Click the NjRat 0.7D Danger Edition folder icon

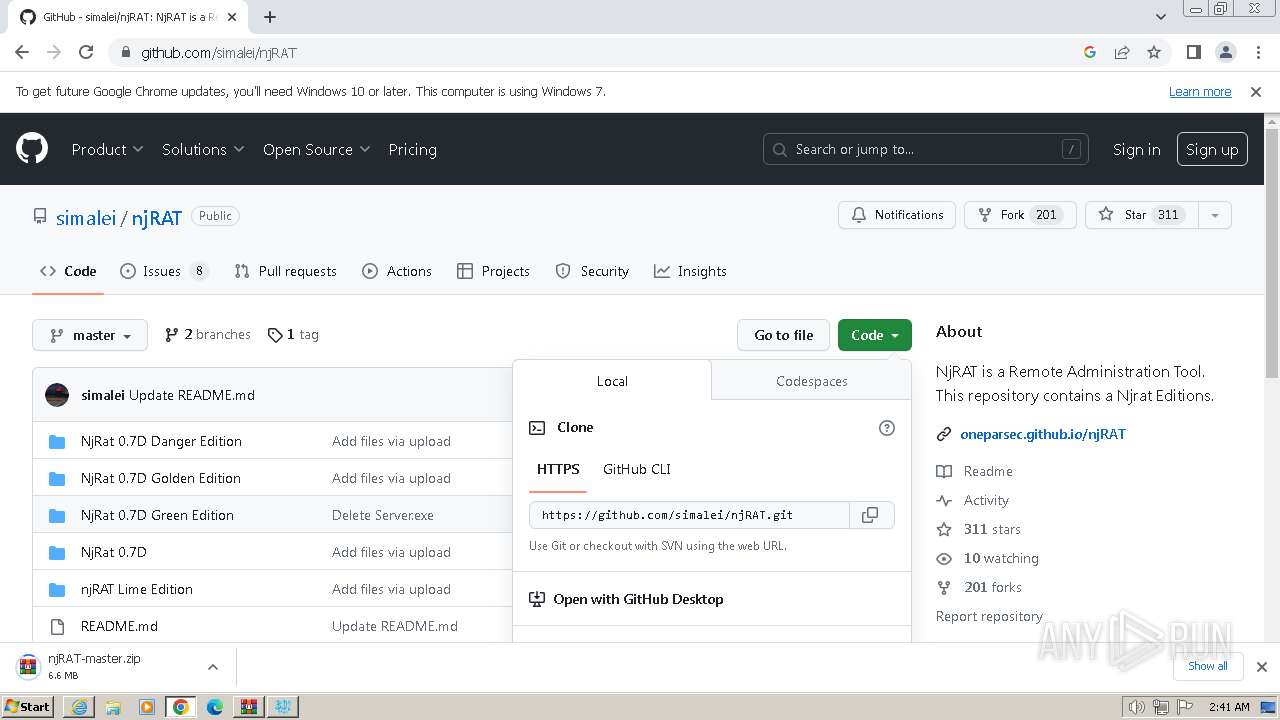[57, 441]
